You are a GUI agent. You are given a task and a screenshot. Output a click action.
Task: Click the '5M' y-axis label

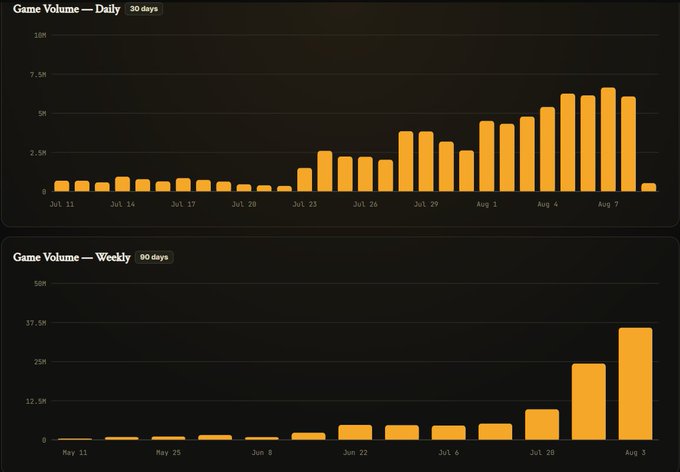(x=42, y=114)
